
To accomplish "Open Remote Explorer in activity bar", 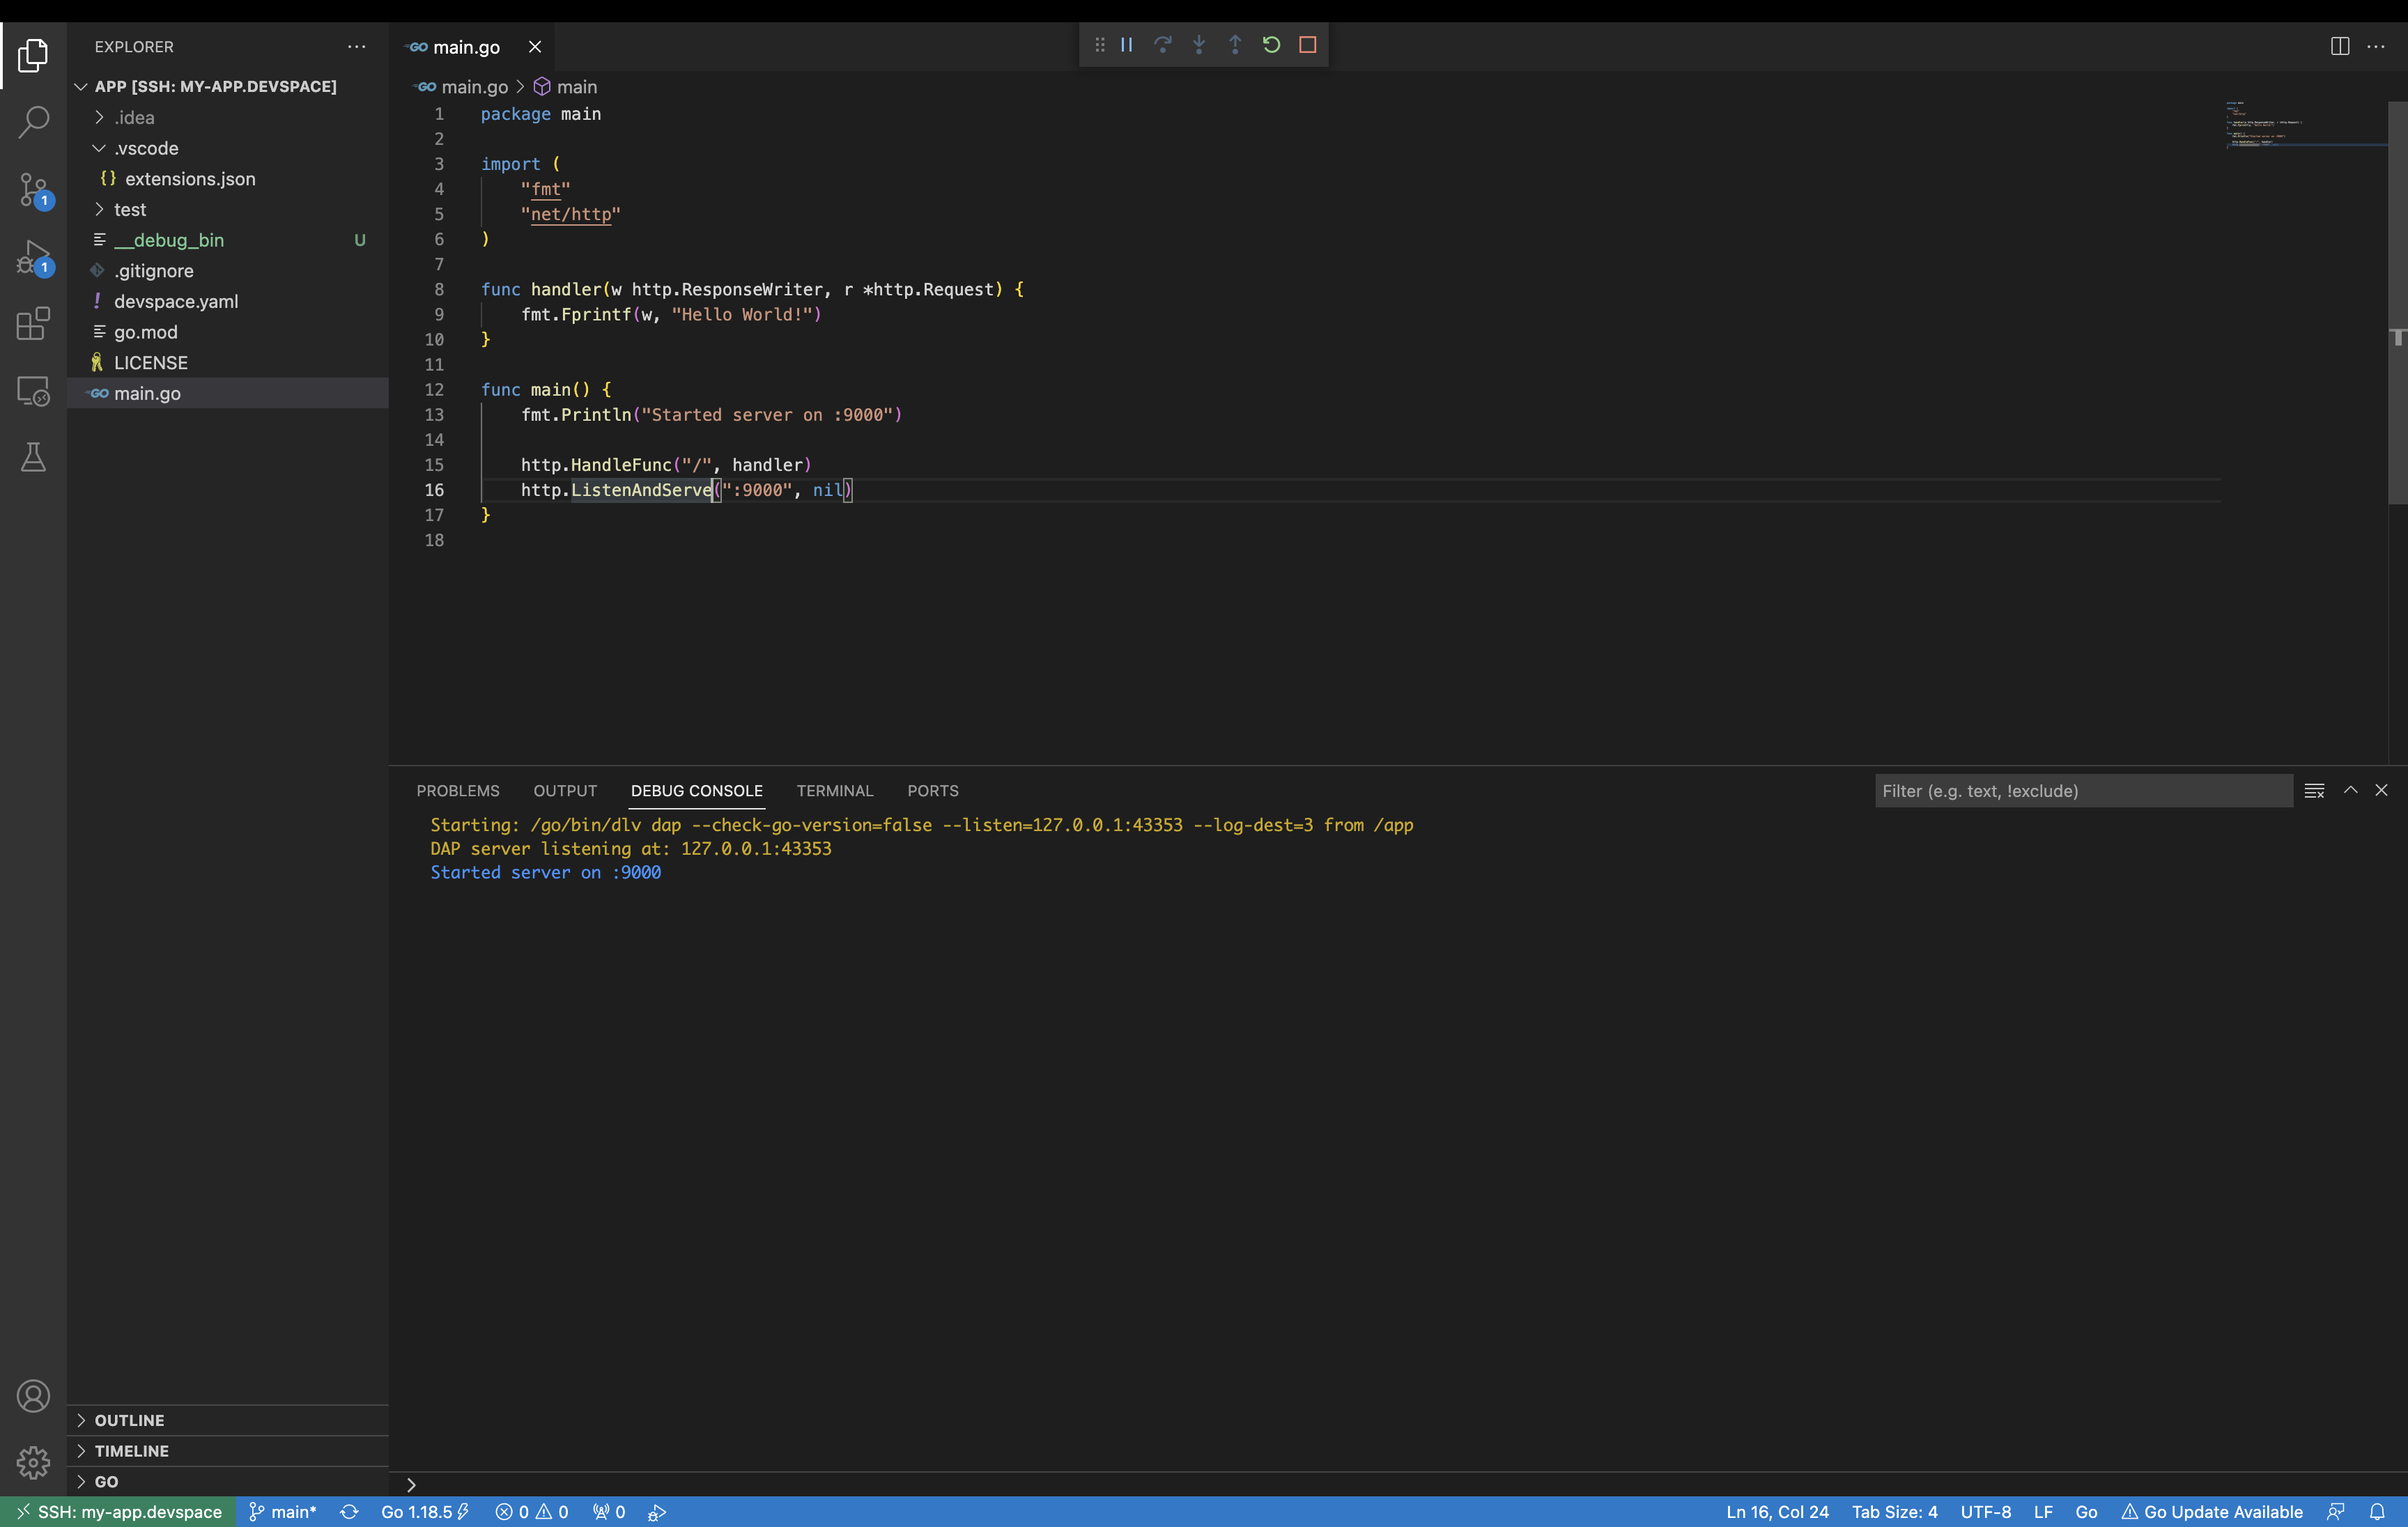I will pyautogui.click(x=33, y=391).
